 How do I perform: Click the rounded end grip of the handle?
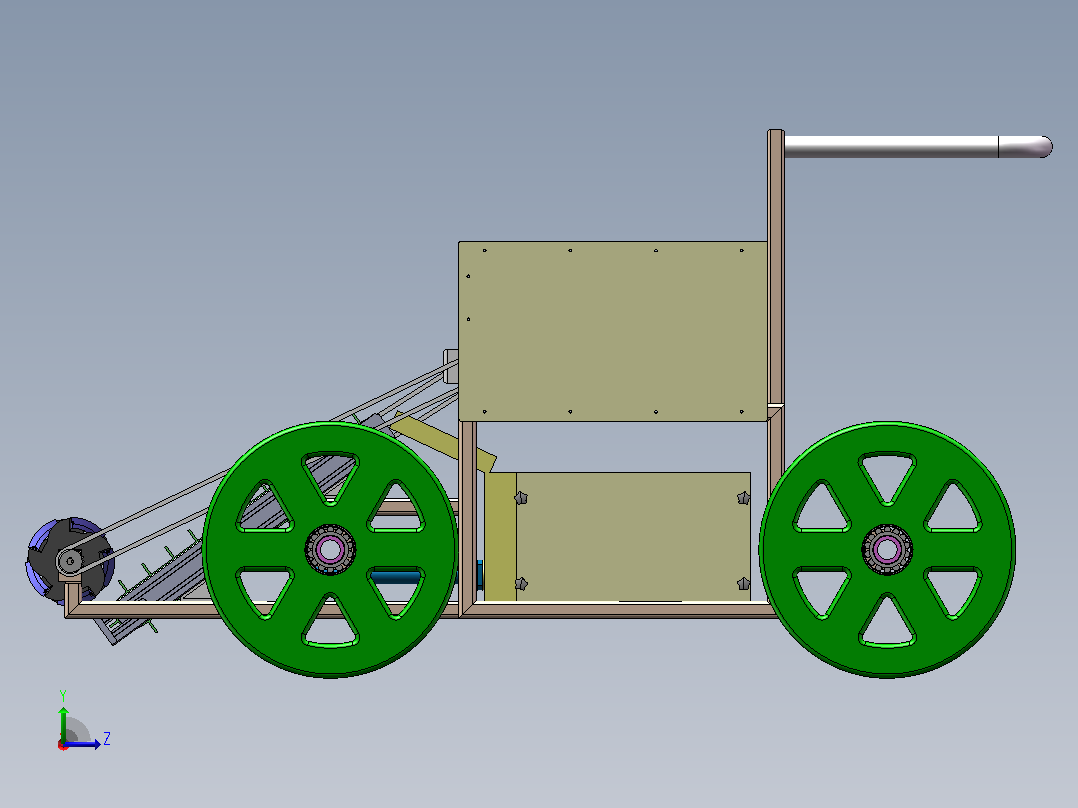(1026, 146)
